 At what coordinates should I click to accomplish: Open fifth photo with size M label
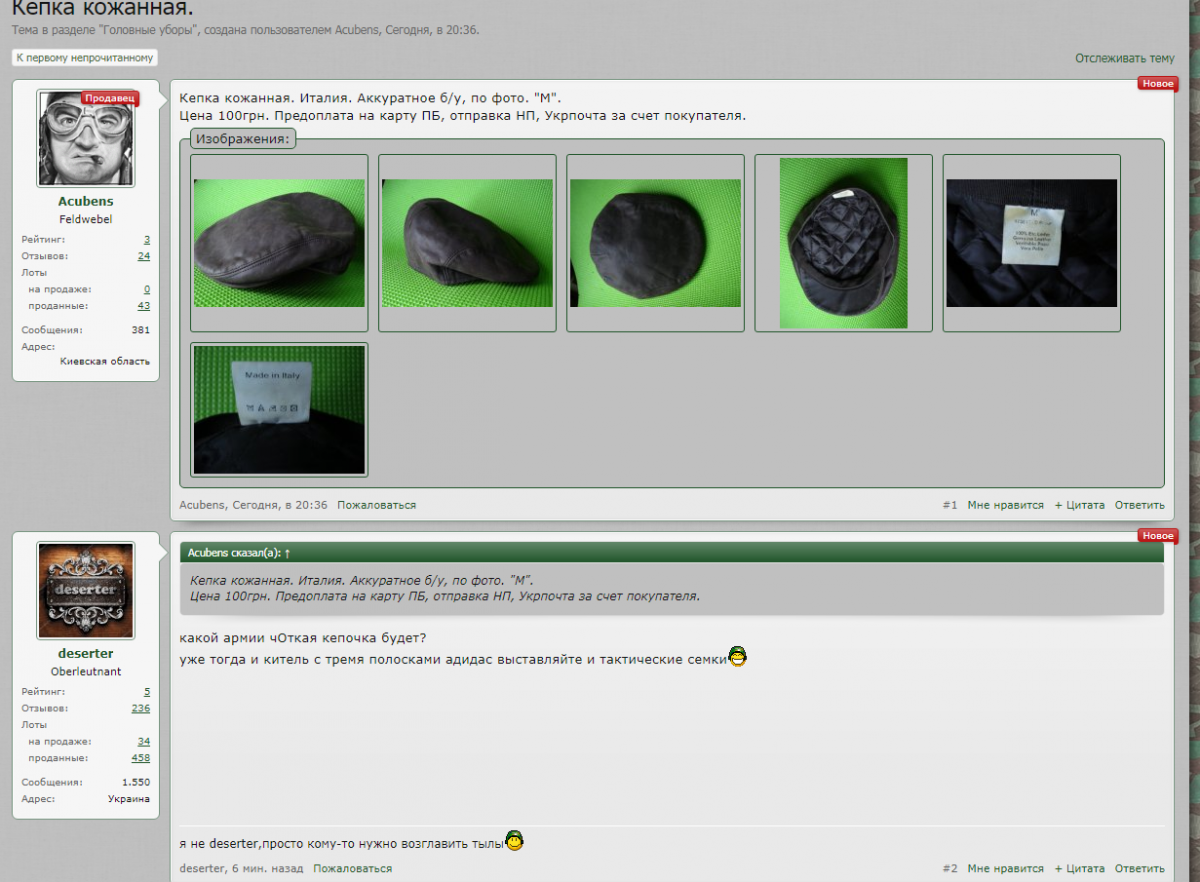click(x=1031, y=243)
